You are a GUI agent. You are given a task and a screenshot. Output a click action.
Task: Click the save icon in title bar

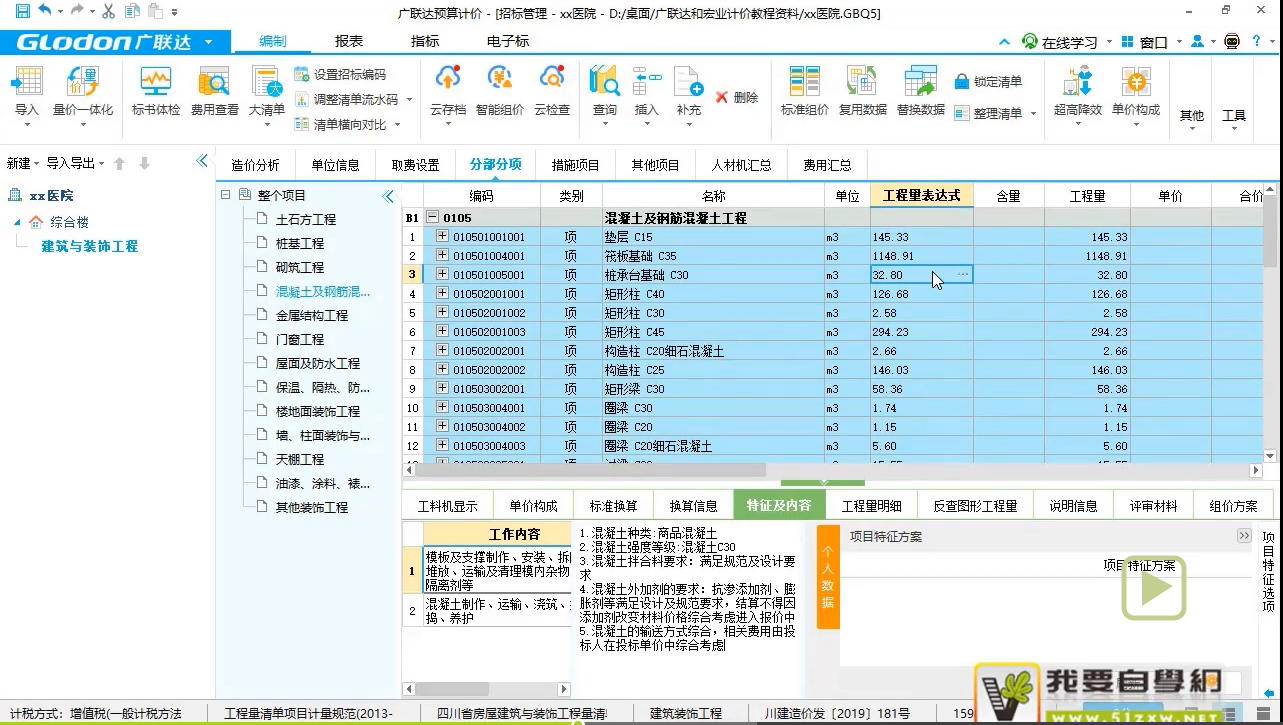click(x=22, y=10)
